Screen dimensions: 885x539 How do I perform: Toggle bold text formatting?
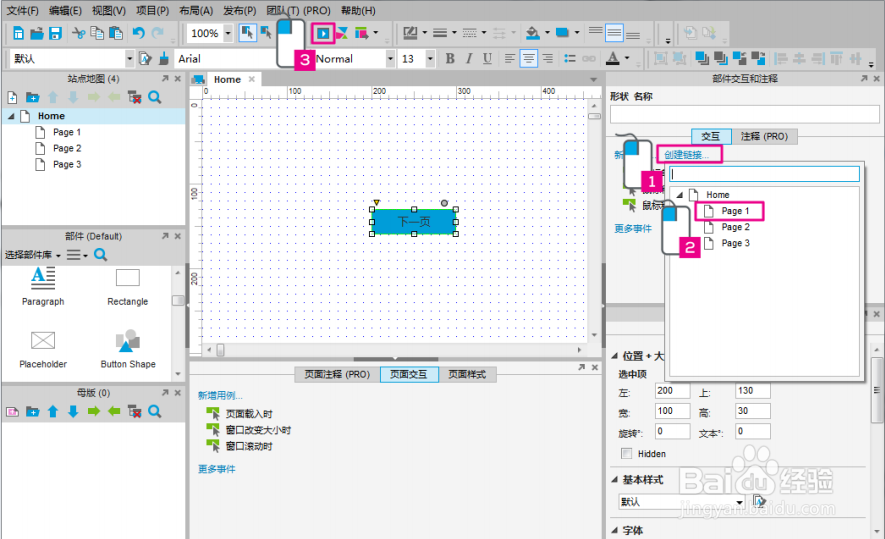(x=450, y=58)
